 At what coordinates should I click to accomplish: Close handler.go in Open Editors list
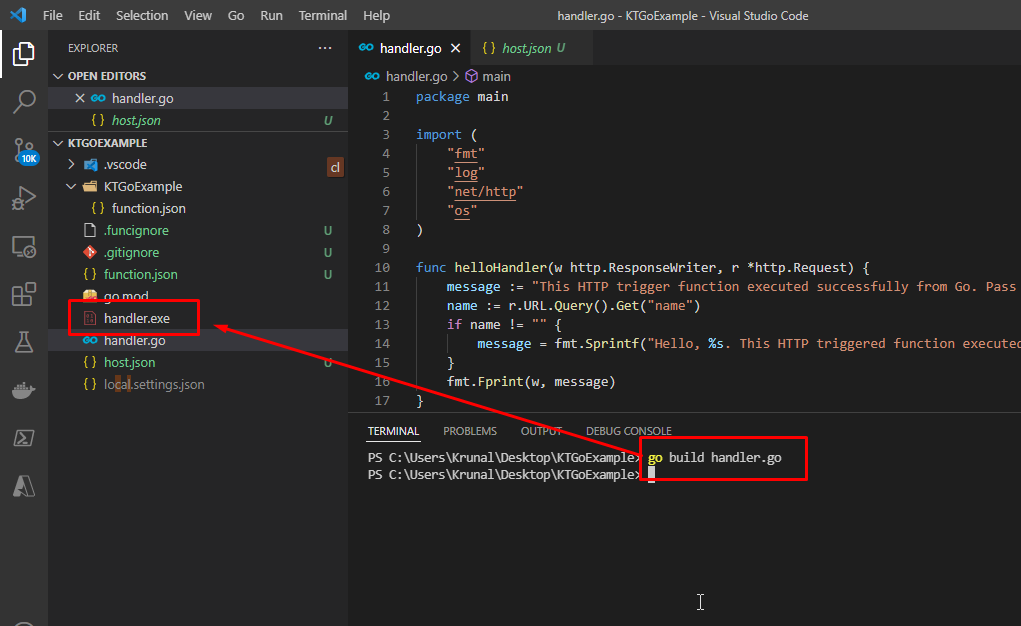coord(79,98)
